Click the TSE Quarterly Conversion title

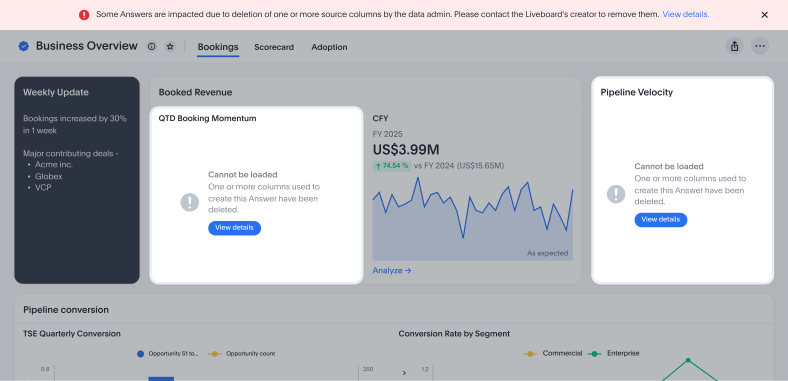[x=72, y=334]
